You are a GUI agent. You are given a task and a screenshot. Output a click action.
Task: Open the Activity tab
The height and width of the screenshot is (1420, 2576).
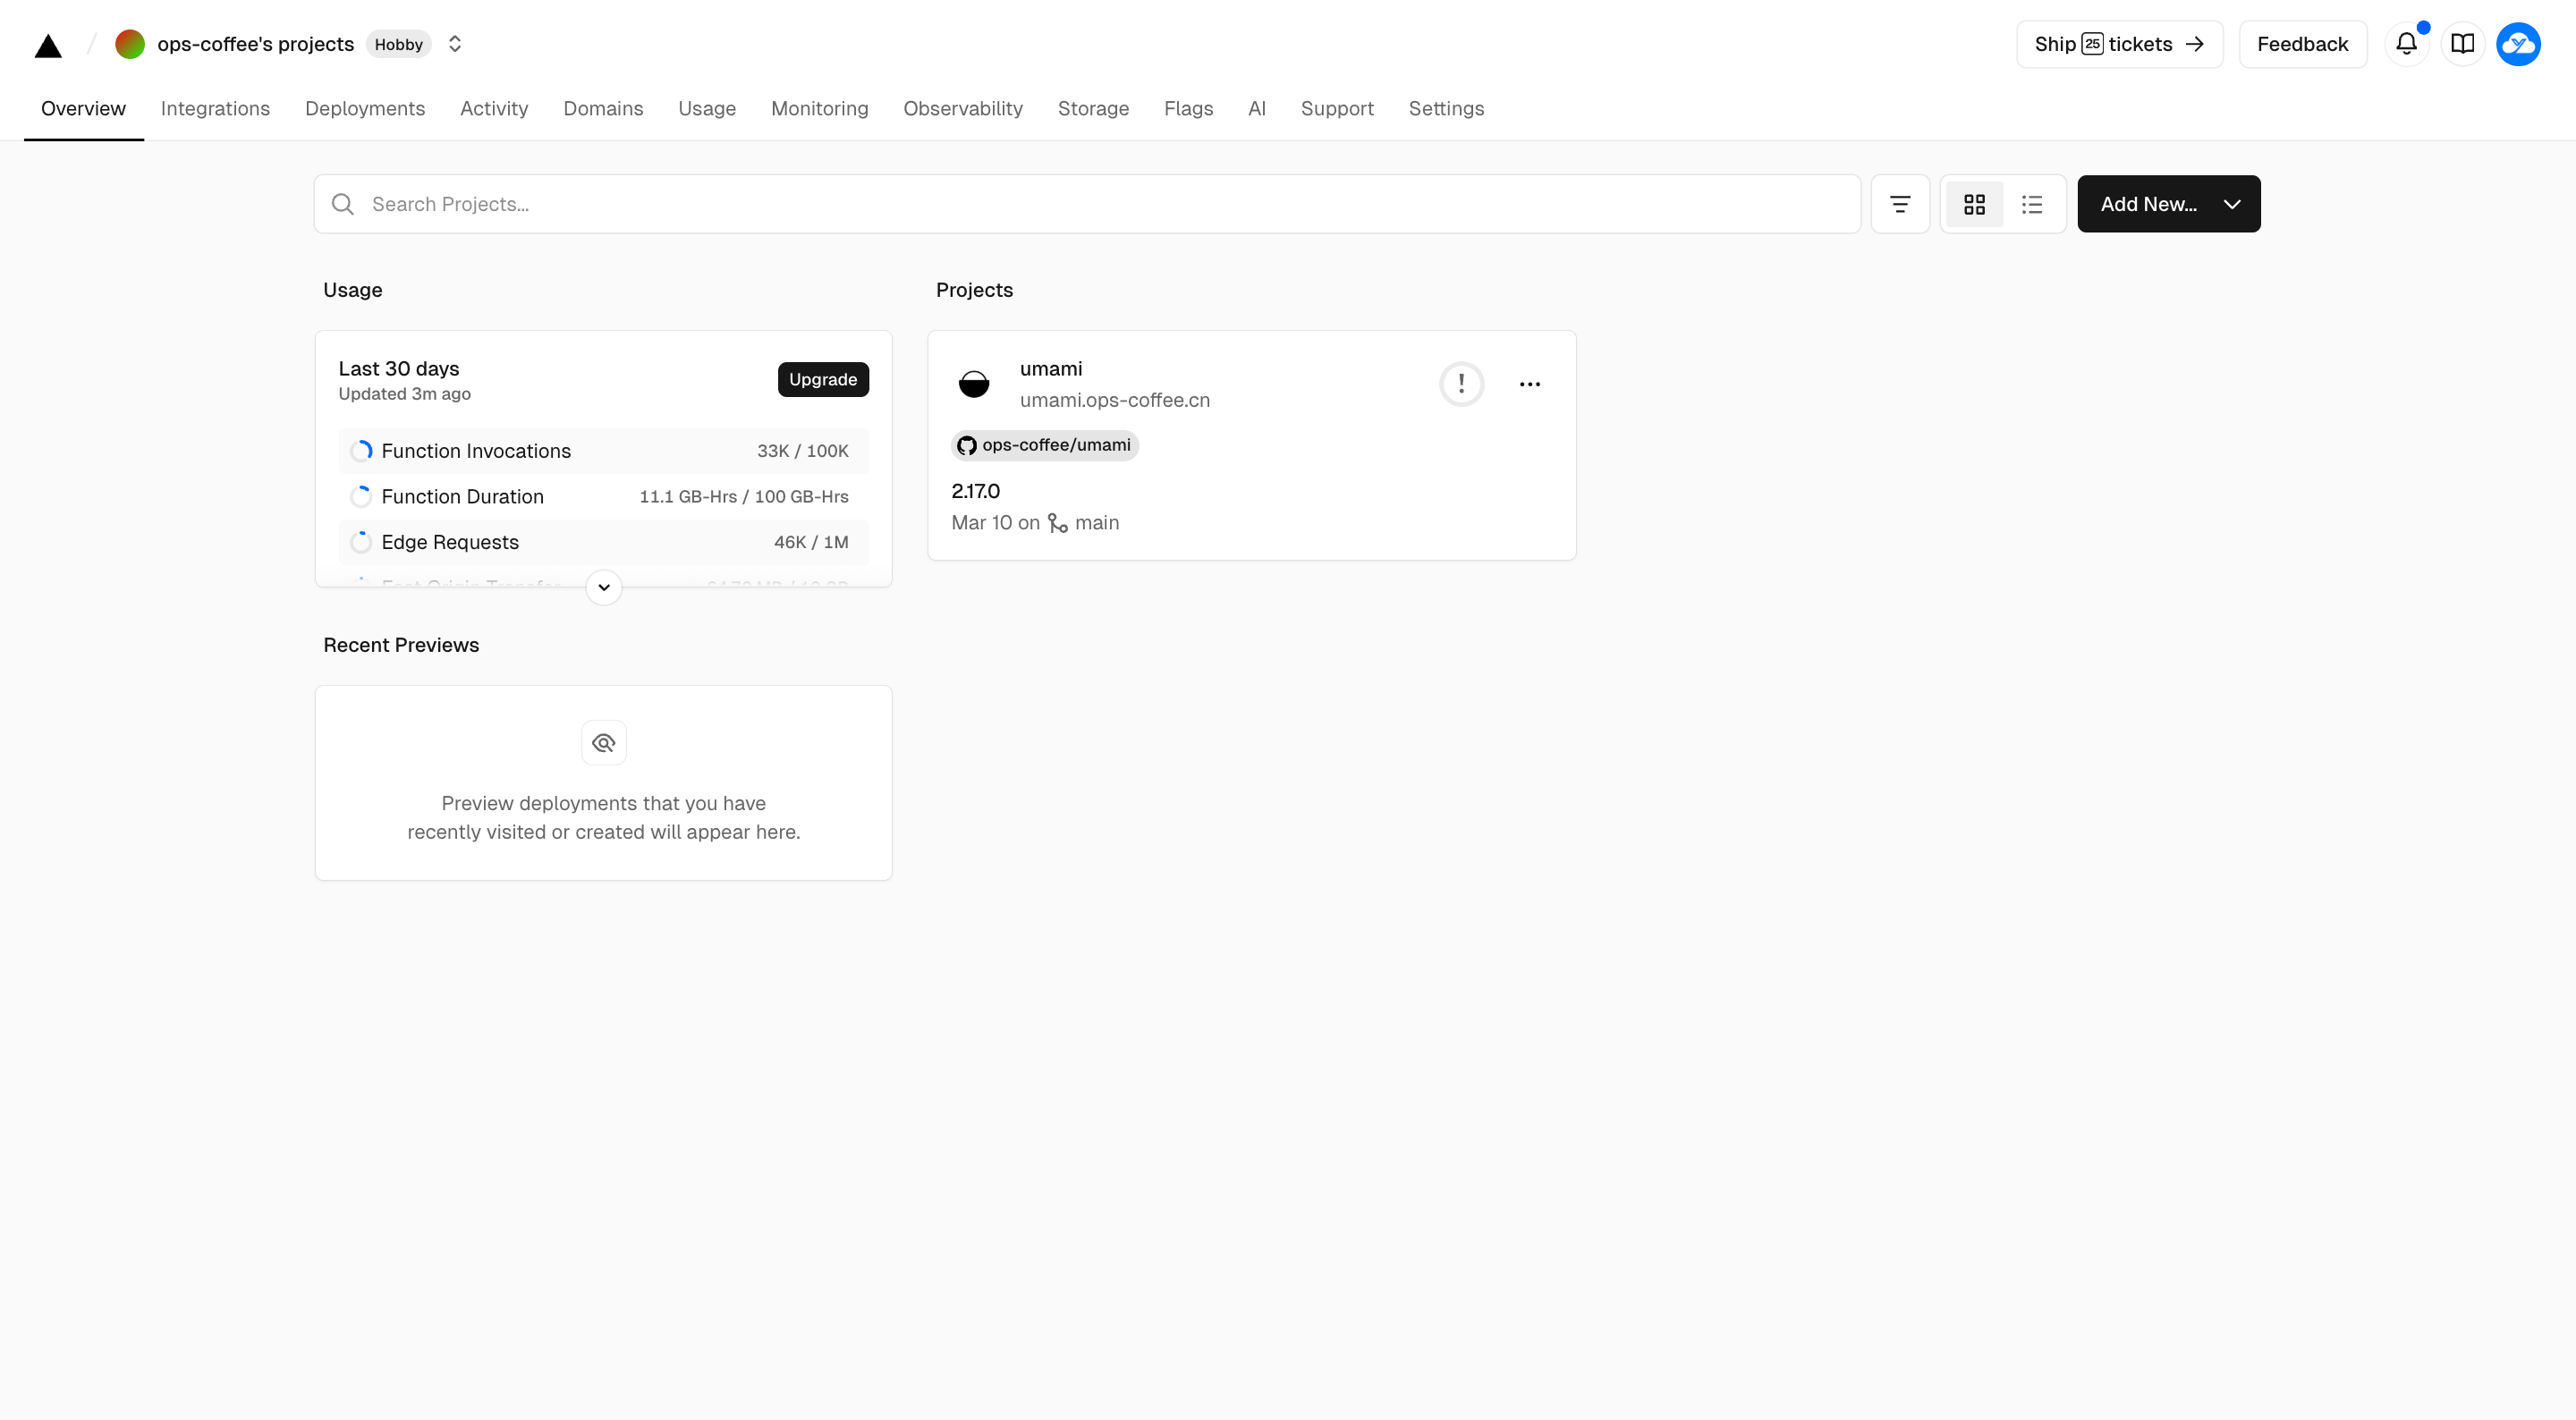point(494,108)
